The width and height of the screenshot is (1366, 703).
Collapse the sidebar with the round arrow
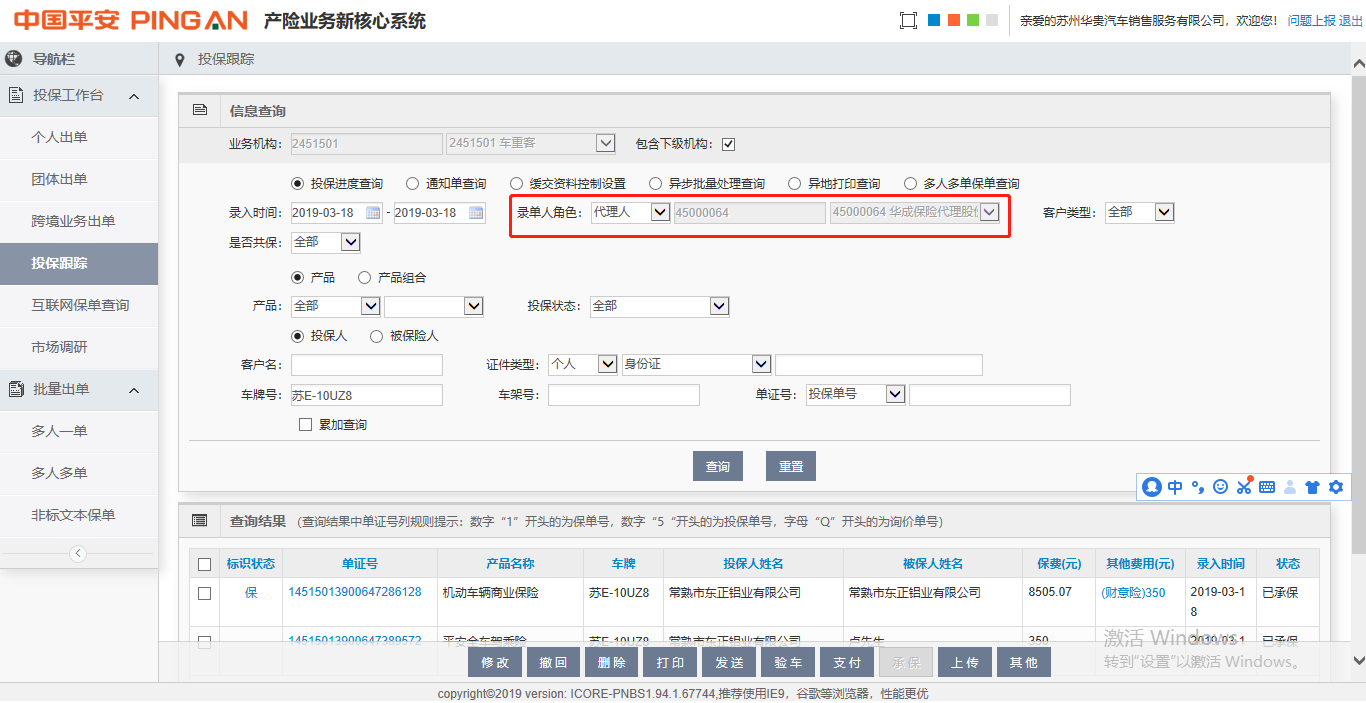click(78, 553)
